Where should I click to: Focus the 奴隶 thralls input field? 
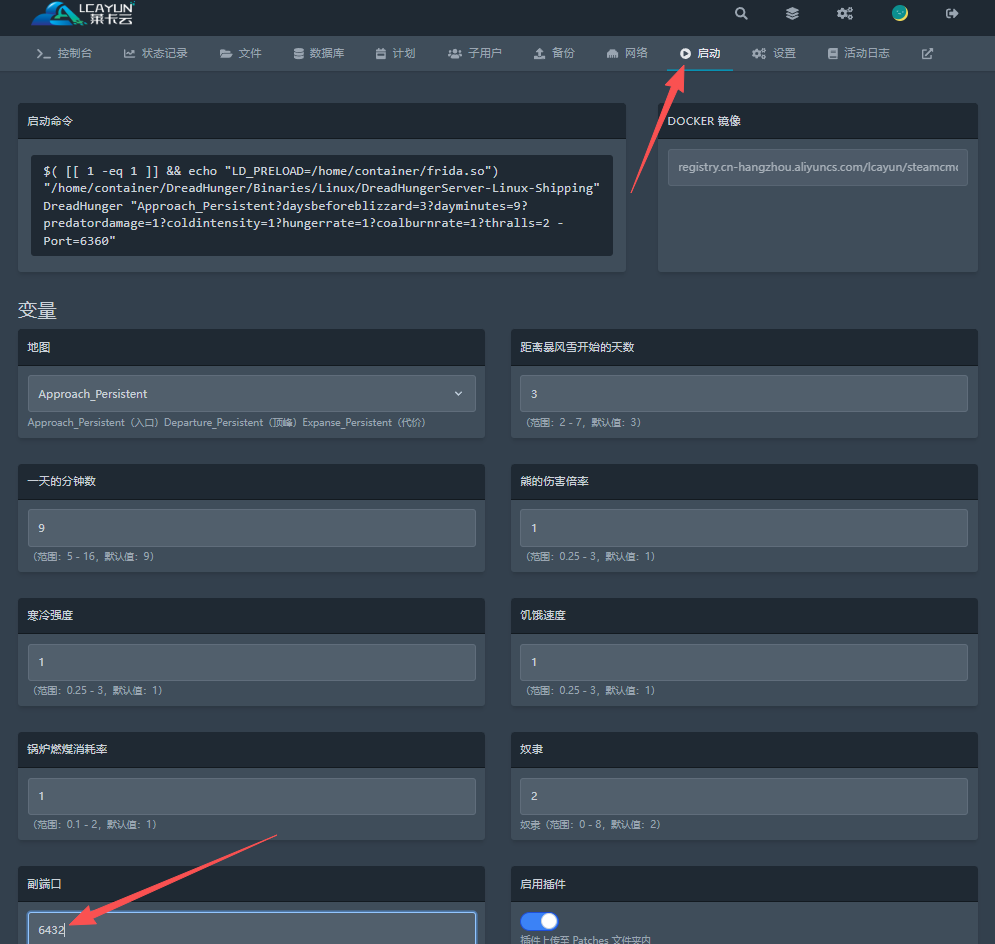(x=743, y=796)
